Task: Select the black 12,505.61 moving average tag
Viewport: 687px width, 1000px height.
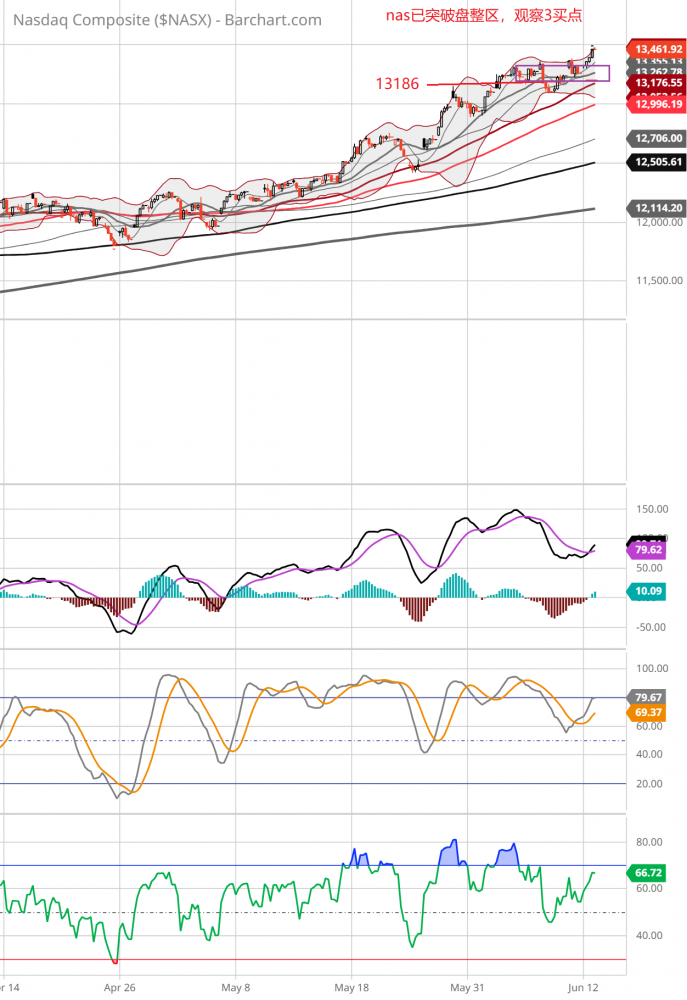Action: 656,162
